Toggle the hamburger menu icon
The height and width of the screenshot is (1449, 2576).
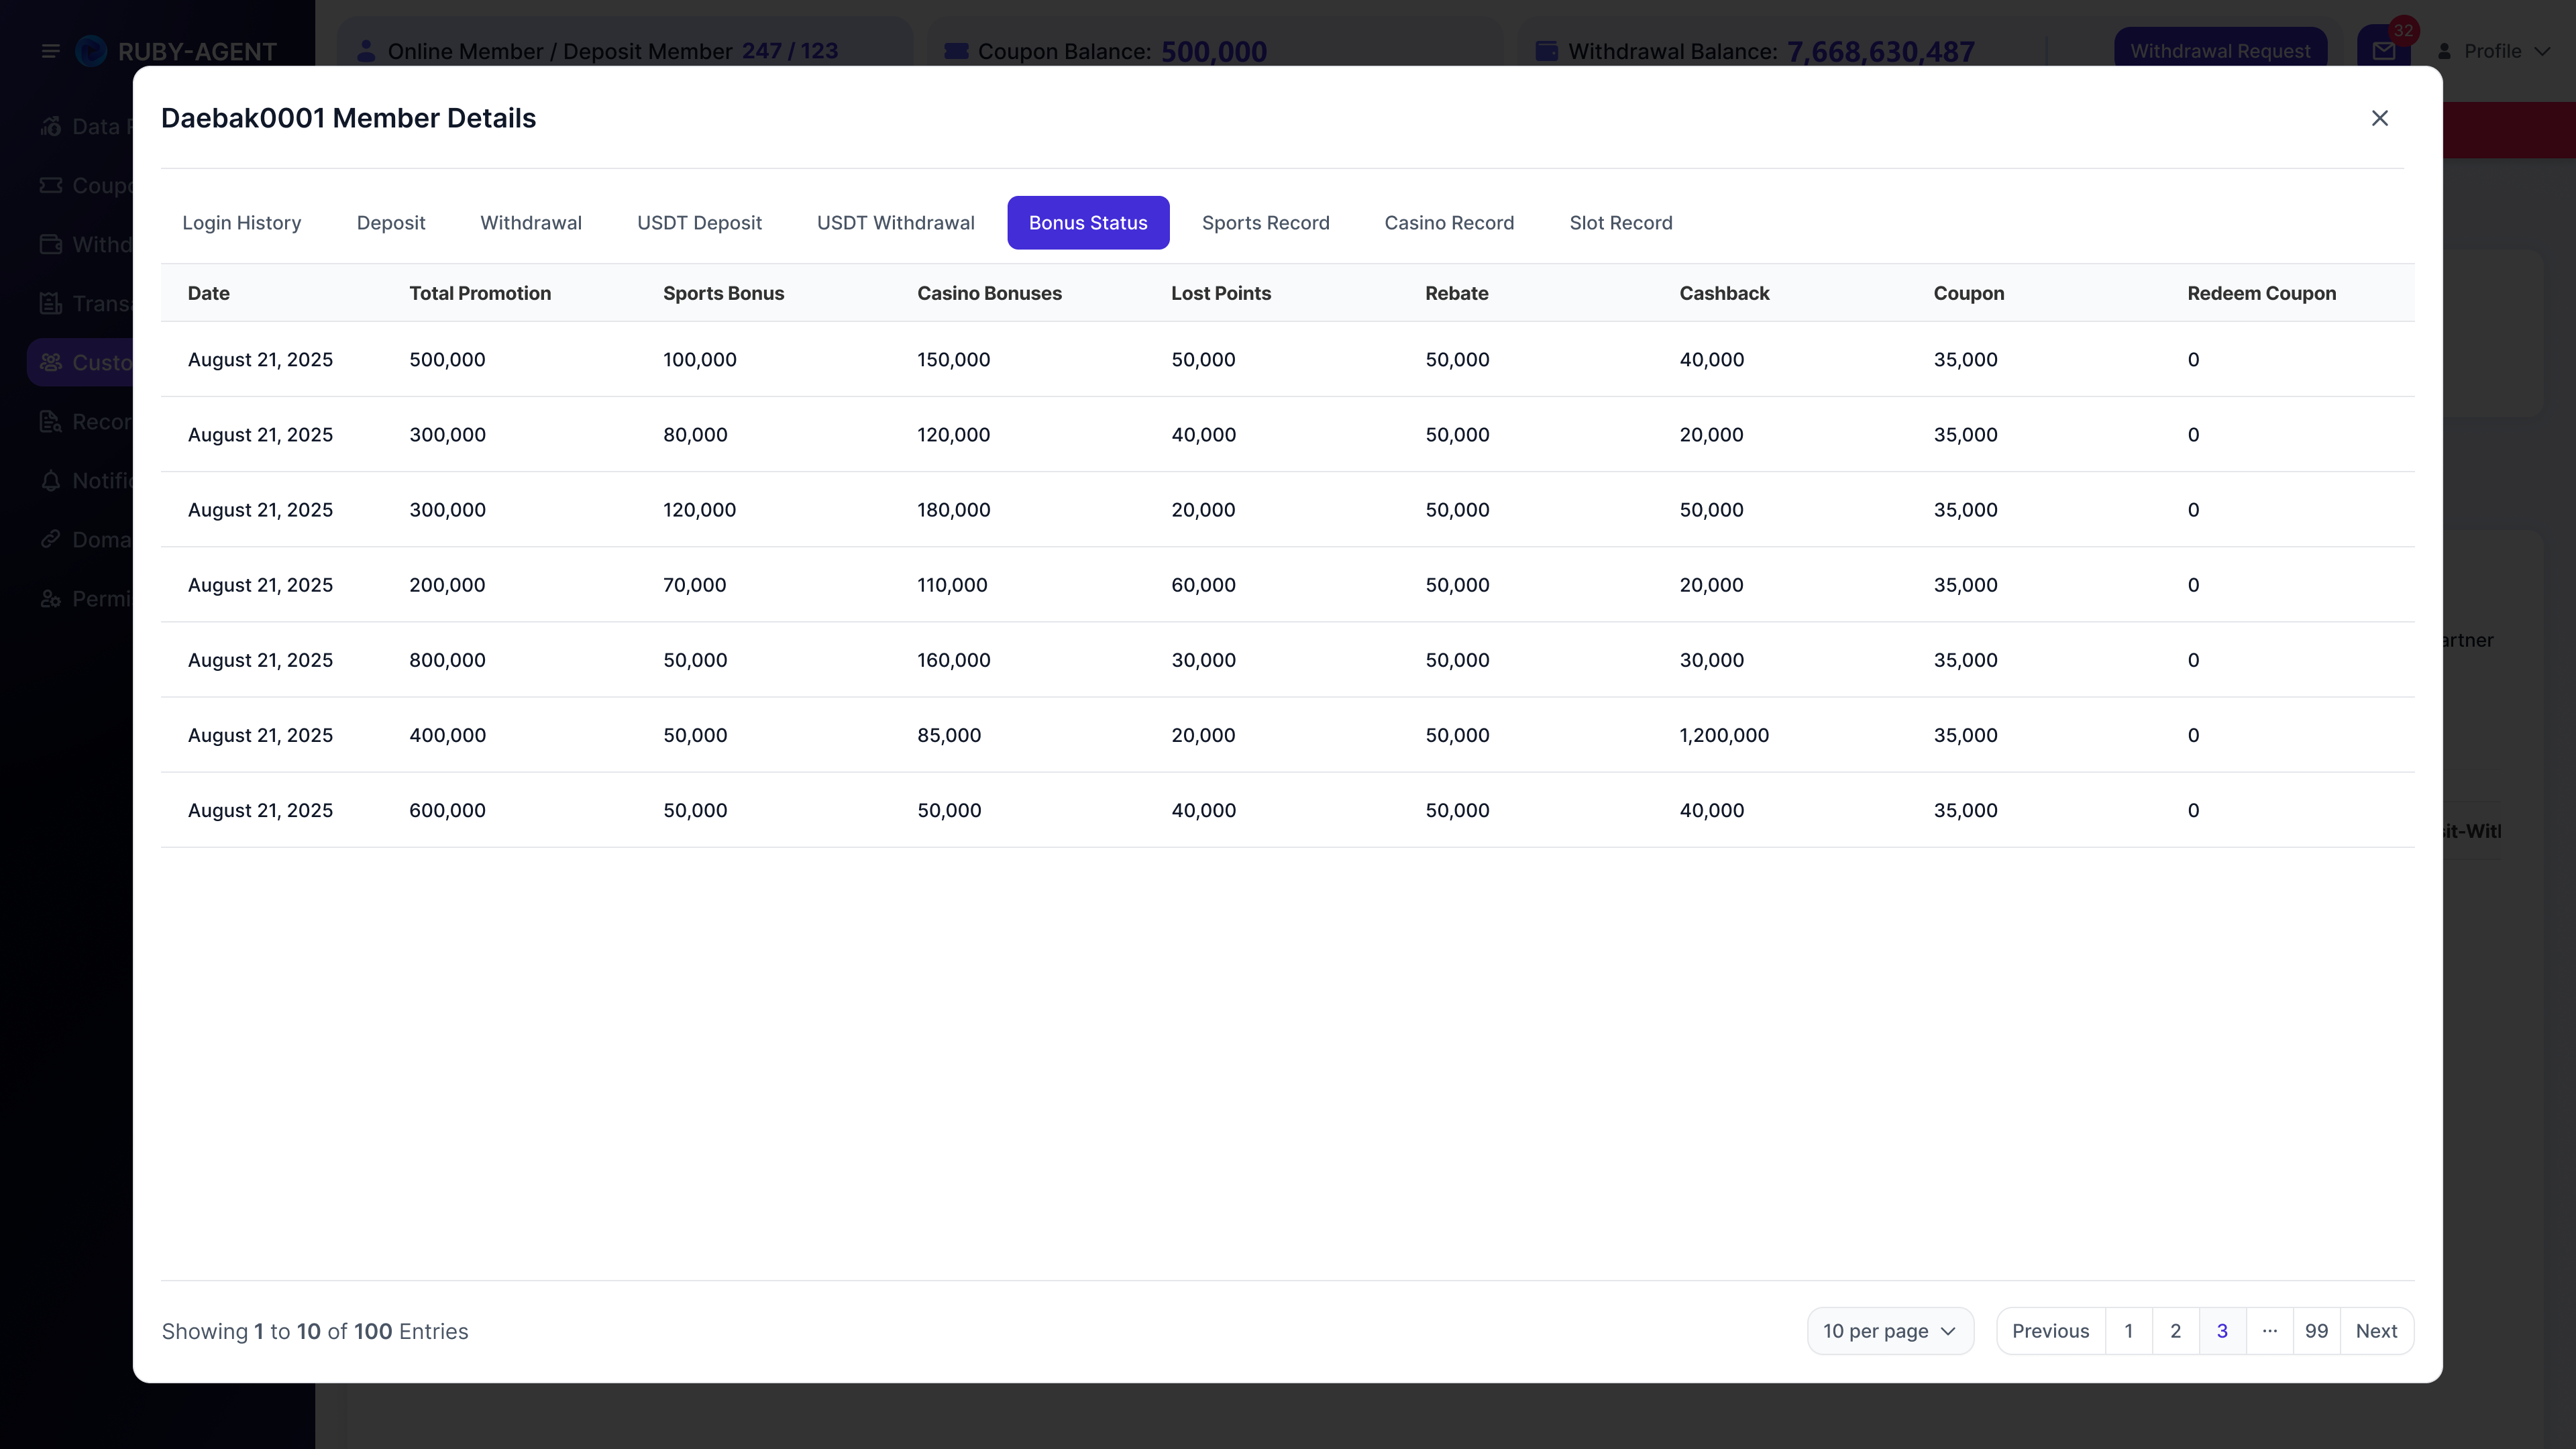[x=50, y=51]
